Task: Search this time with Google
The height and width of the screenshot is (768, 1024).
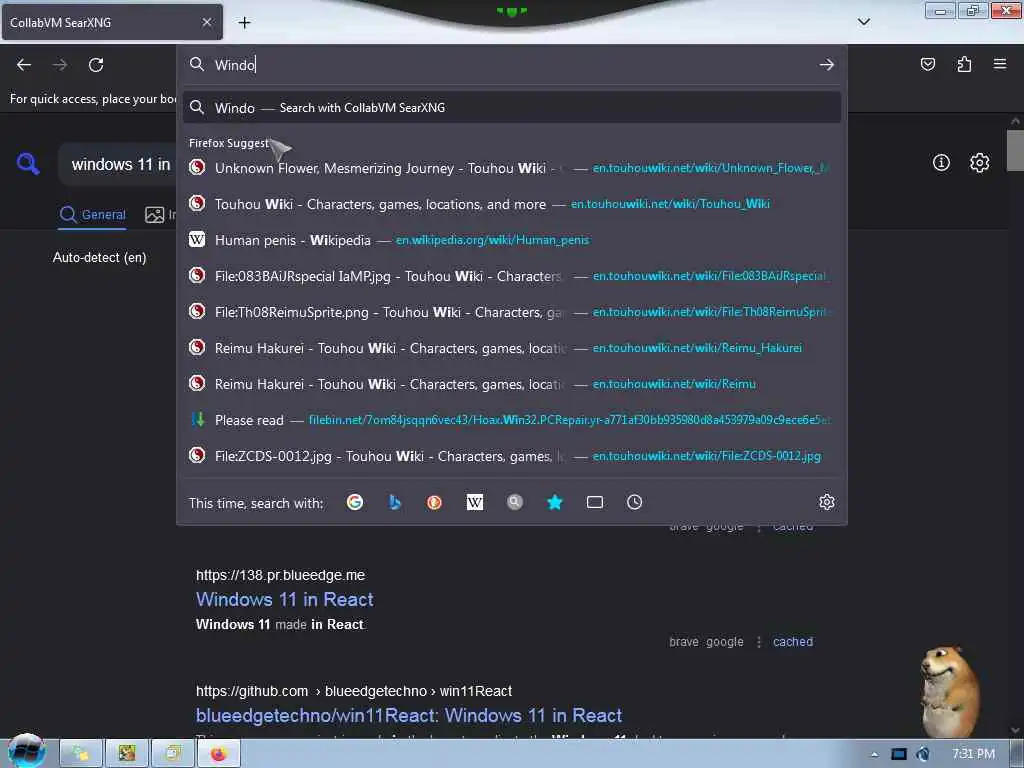Action: [x=355, y=502]
